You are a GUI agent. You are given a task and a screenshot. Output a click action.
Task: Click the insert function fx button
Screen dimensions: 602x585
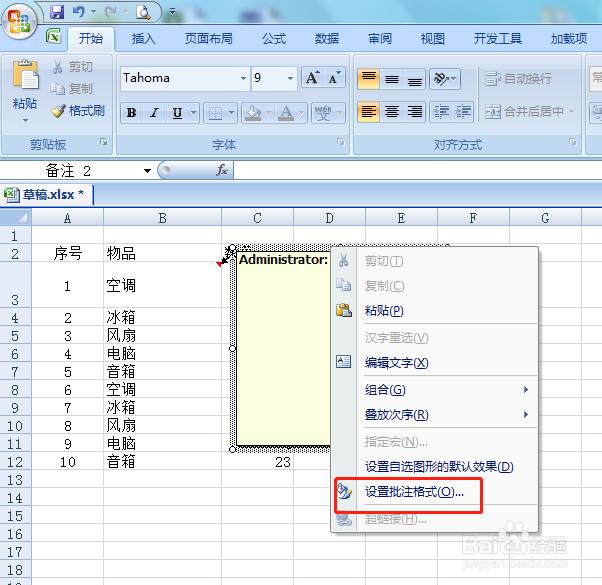click(222, 170)
